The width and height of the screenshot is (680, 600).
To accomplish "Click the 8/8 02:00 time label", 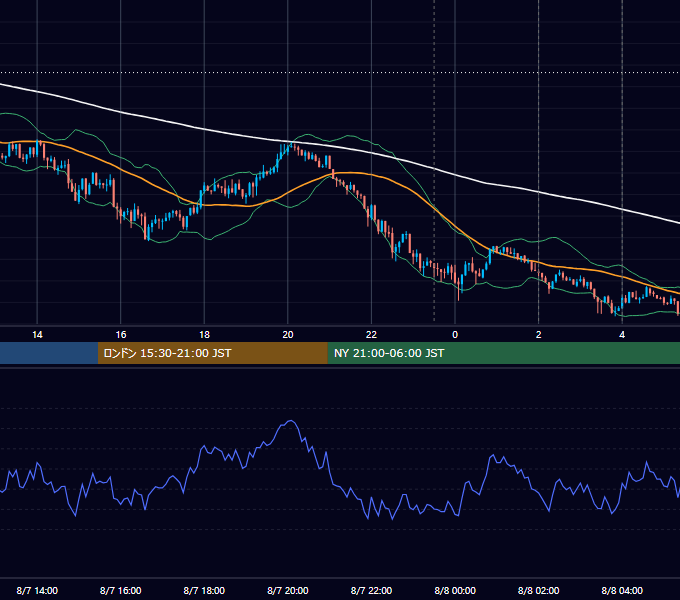I will pyautogui.click(x=539, y=590).
